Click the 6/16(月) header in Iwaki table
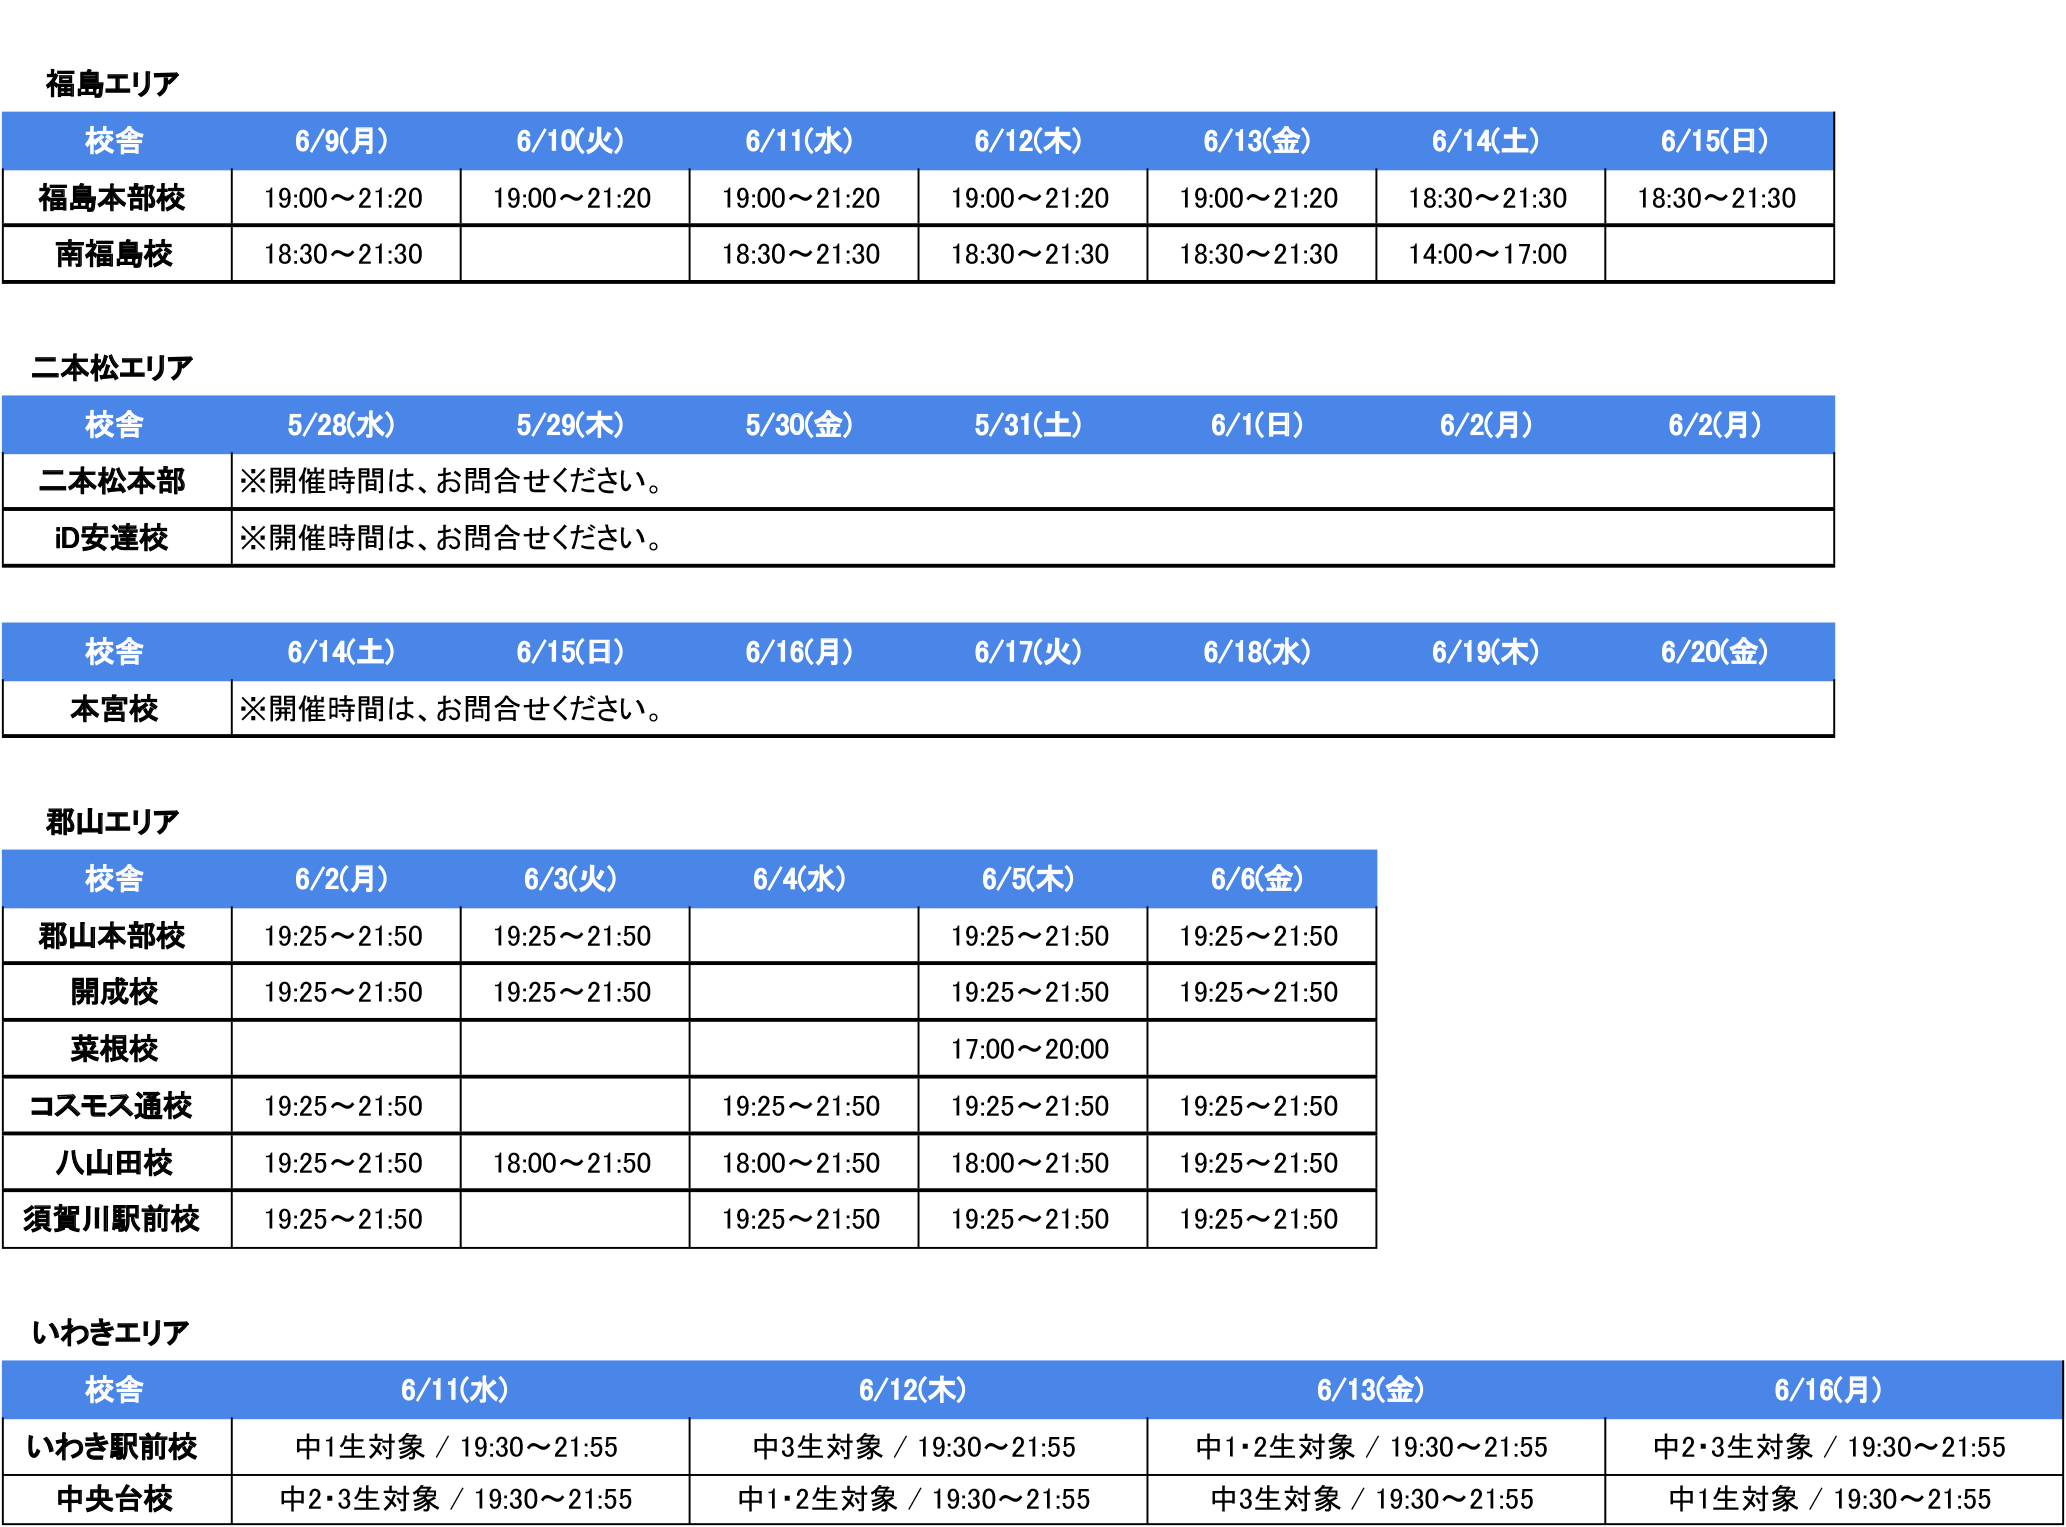2066x1527 pixels. (x=1829, y=1390)
